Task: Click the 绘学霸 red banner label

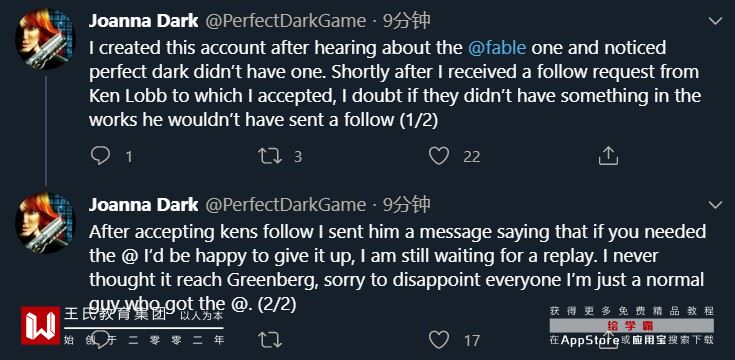Action: coord(631,326)
